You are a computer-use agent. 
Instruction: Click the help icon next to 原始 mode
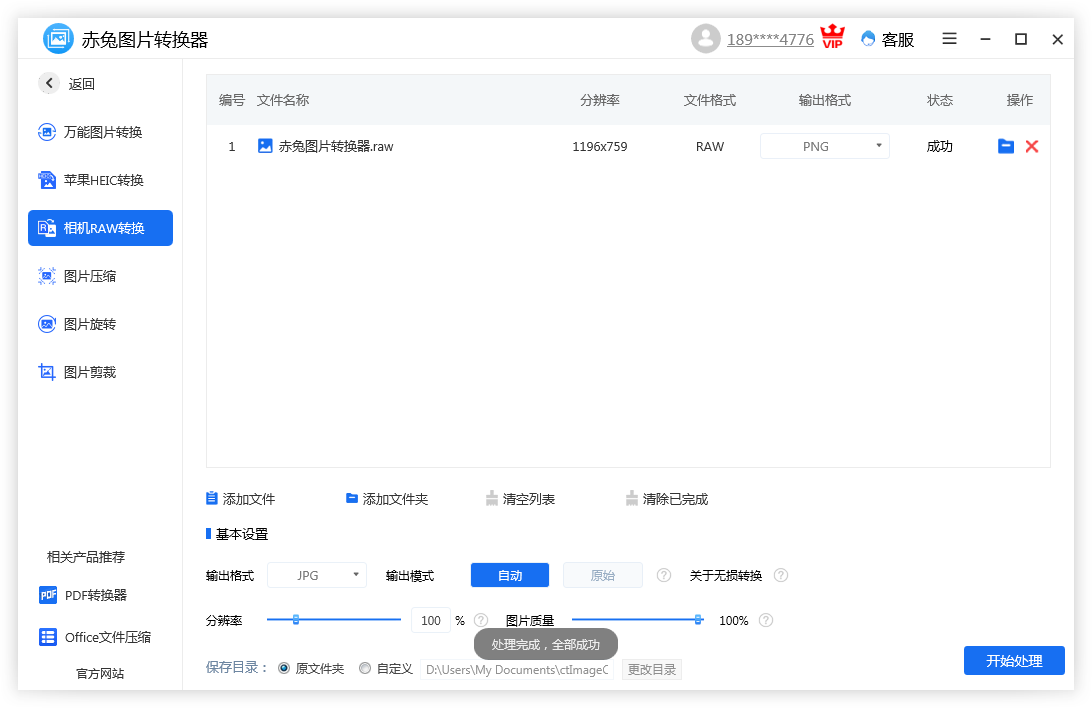point(664,576)
